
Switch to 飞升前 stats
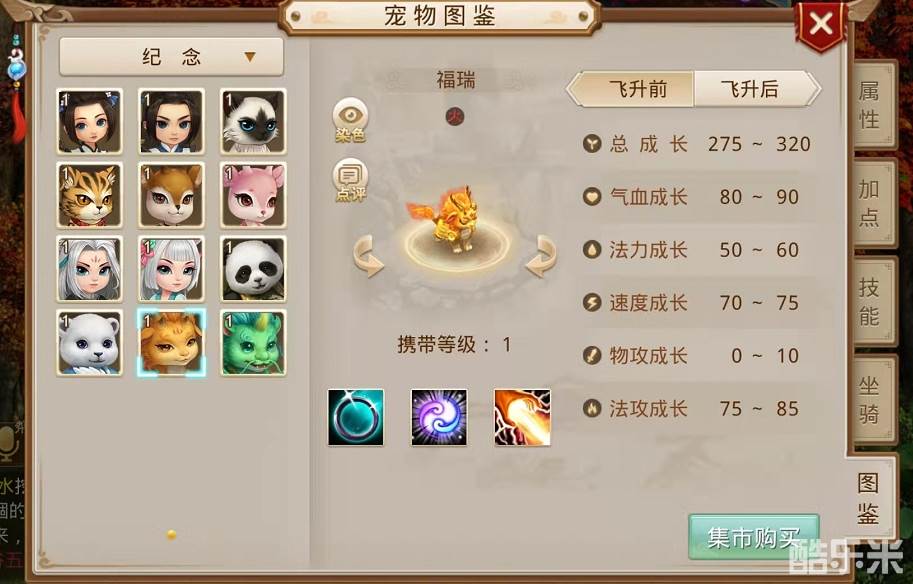(x=632, y=89)
